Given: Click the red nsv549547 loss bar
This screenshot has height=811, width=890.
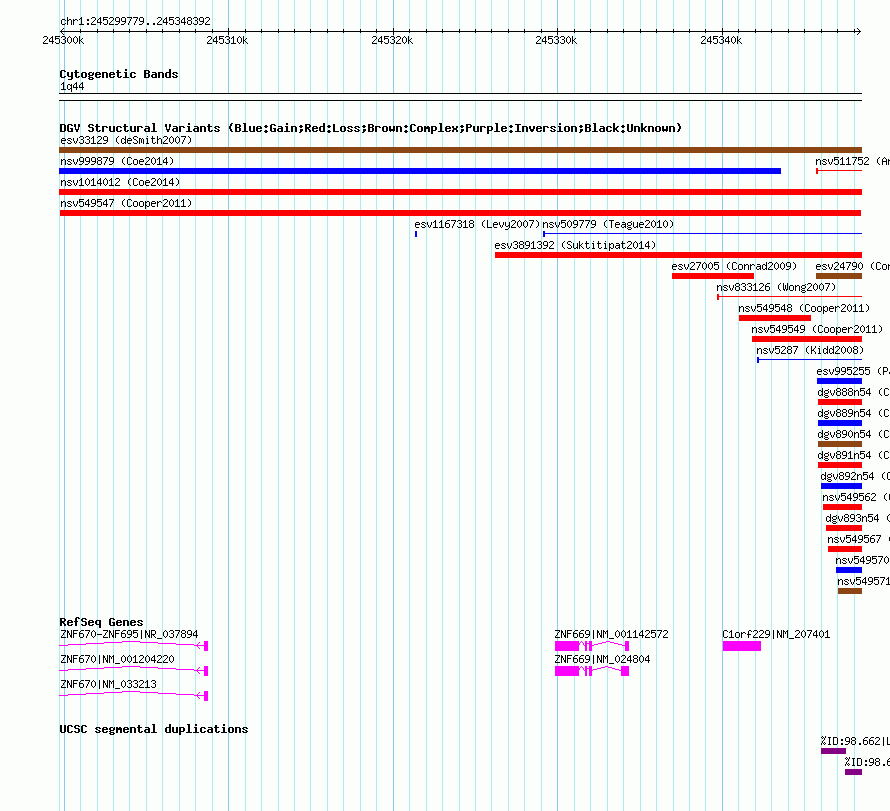Looking at the screenshot, I should pos(460,213).
